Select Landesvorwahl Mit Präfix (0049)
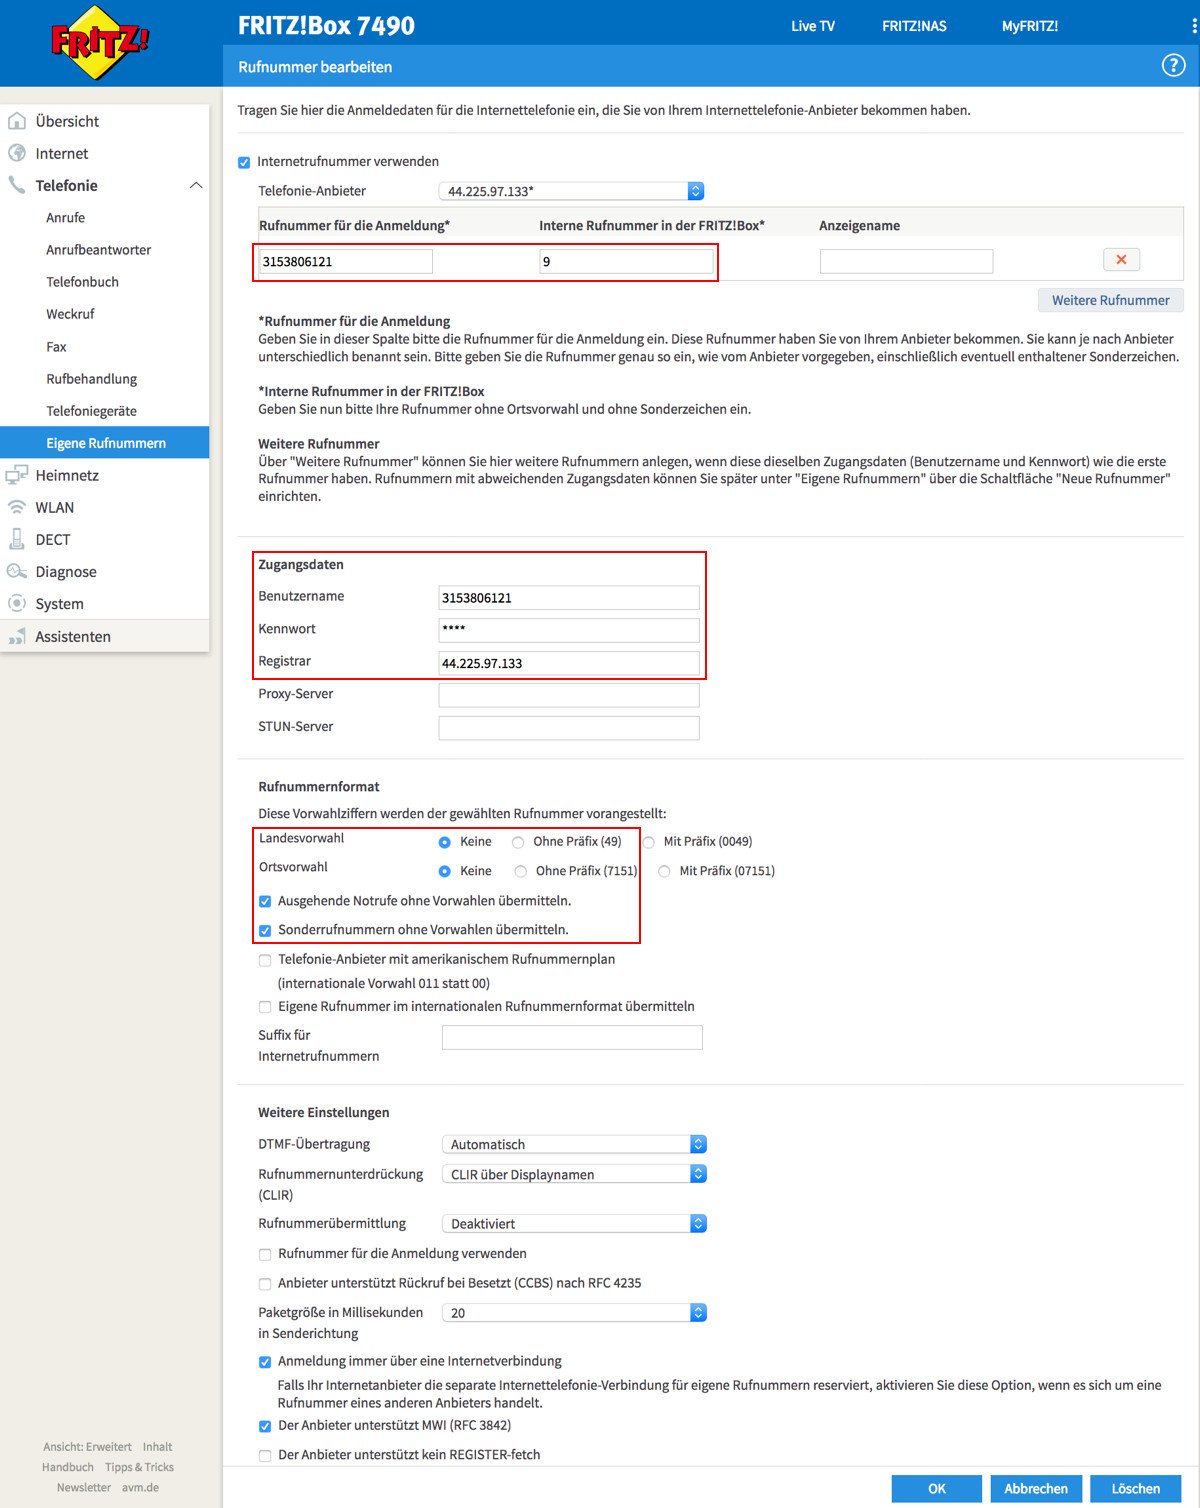This screenshot has width=1200, height=1508. click(649, 842)
